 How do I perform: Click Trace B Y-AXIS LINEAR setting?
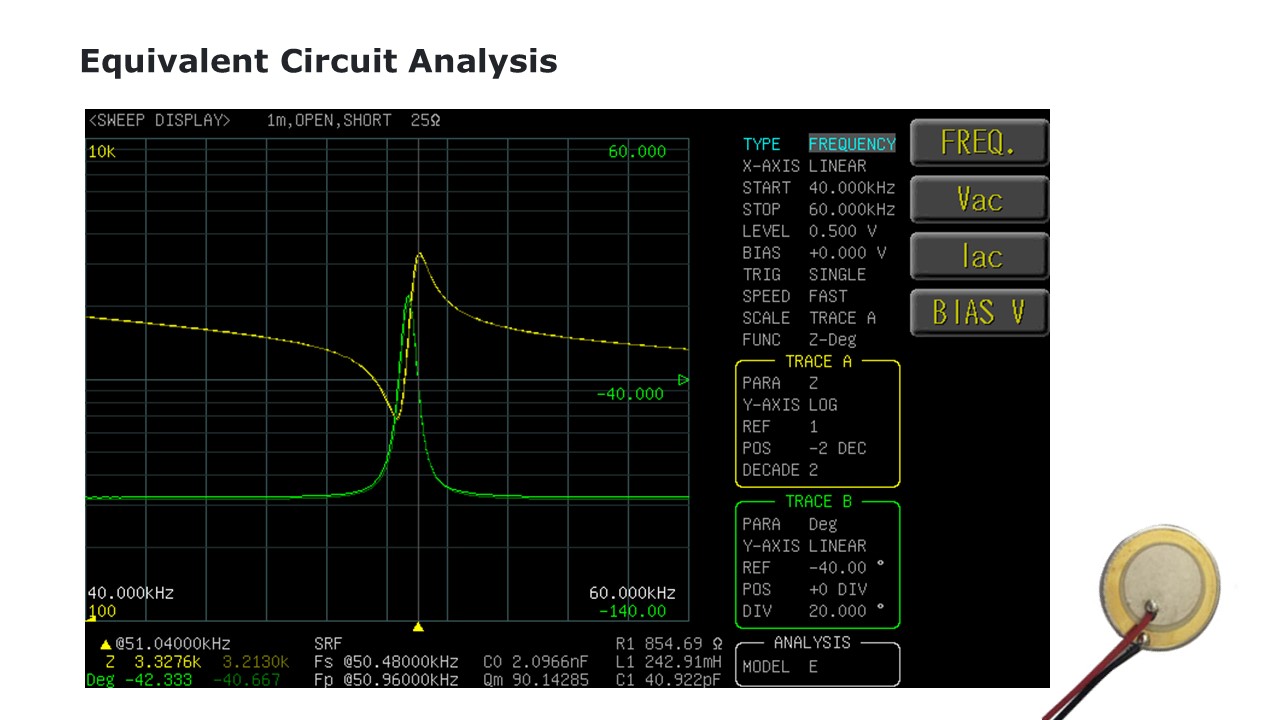(804, 546)
